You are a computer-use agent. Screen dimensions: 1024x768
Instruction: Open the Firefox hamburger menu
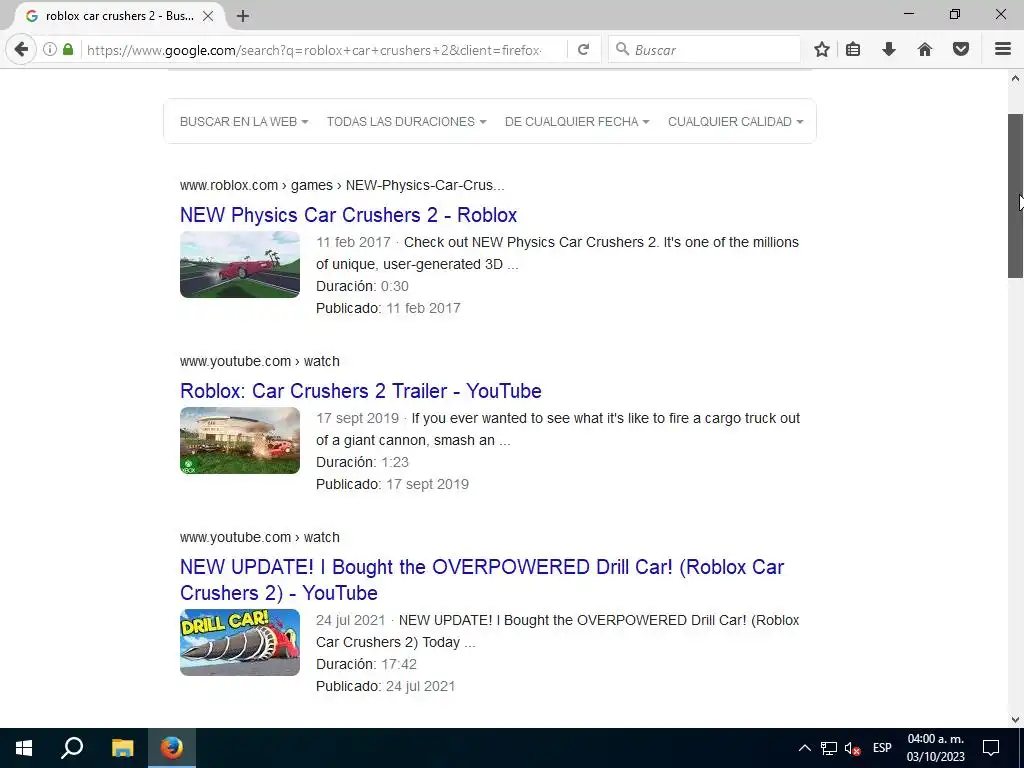tap(1003, 49)
